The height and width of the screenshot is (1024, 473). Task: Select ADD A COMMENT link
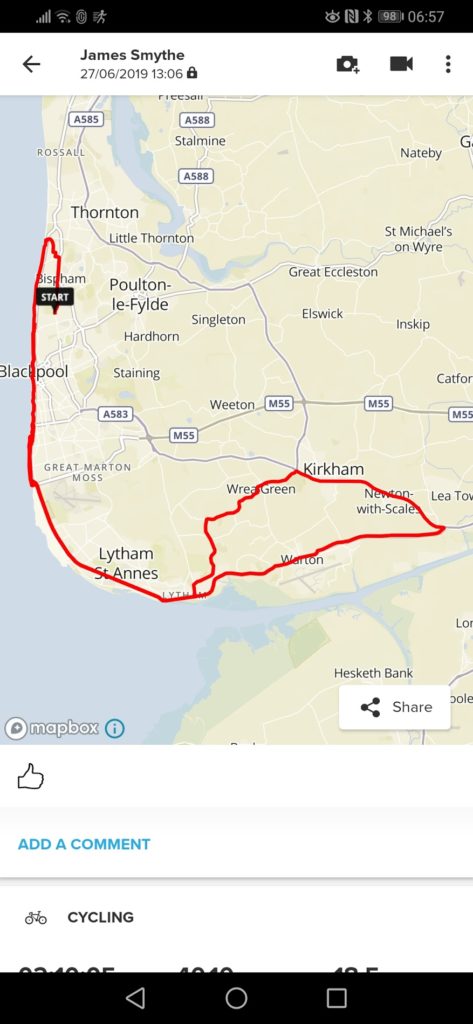coord(84,844)
